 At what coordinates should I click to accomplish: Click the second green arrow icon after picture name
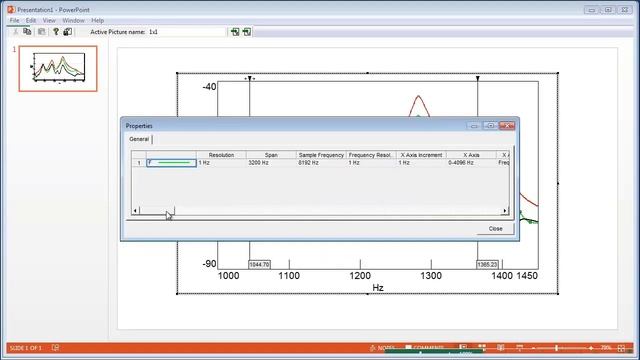click(247, 32)
